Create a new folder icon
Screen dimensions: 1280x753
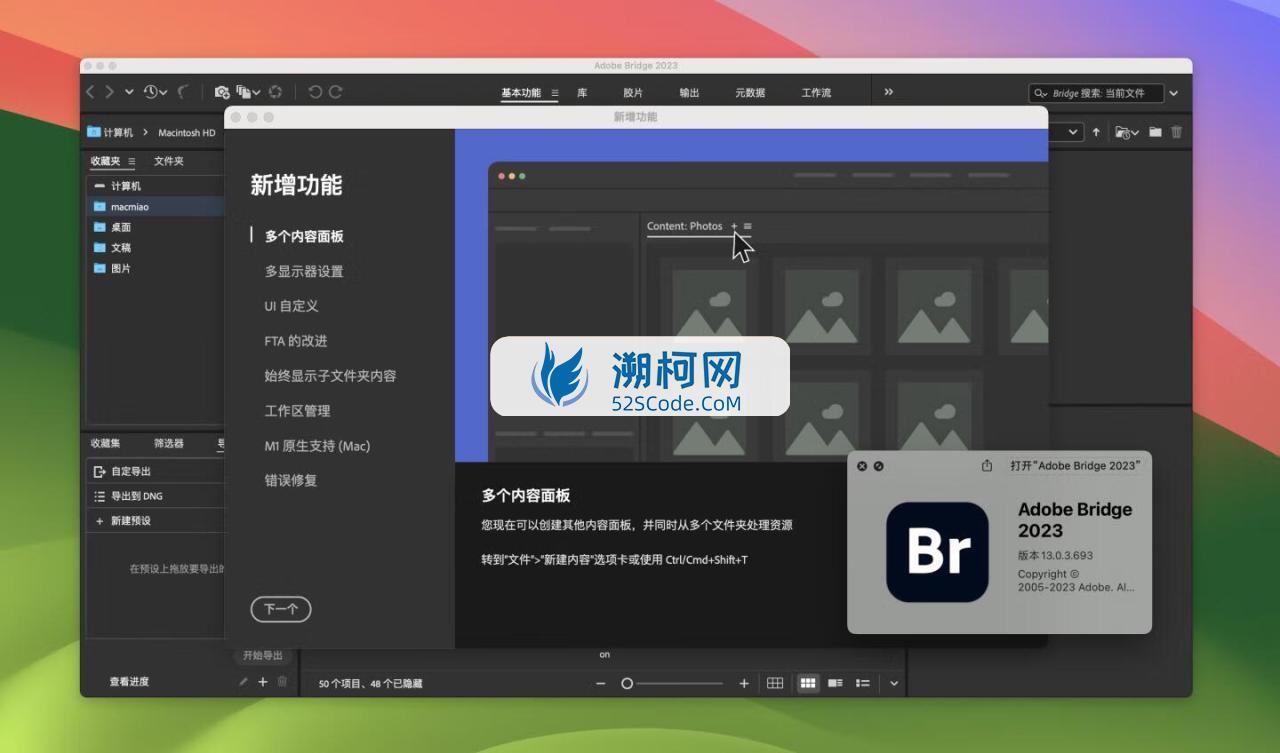pyautogui.click(x=1155, y=132)
